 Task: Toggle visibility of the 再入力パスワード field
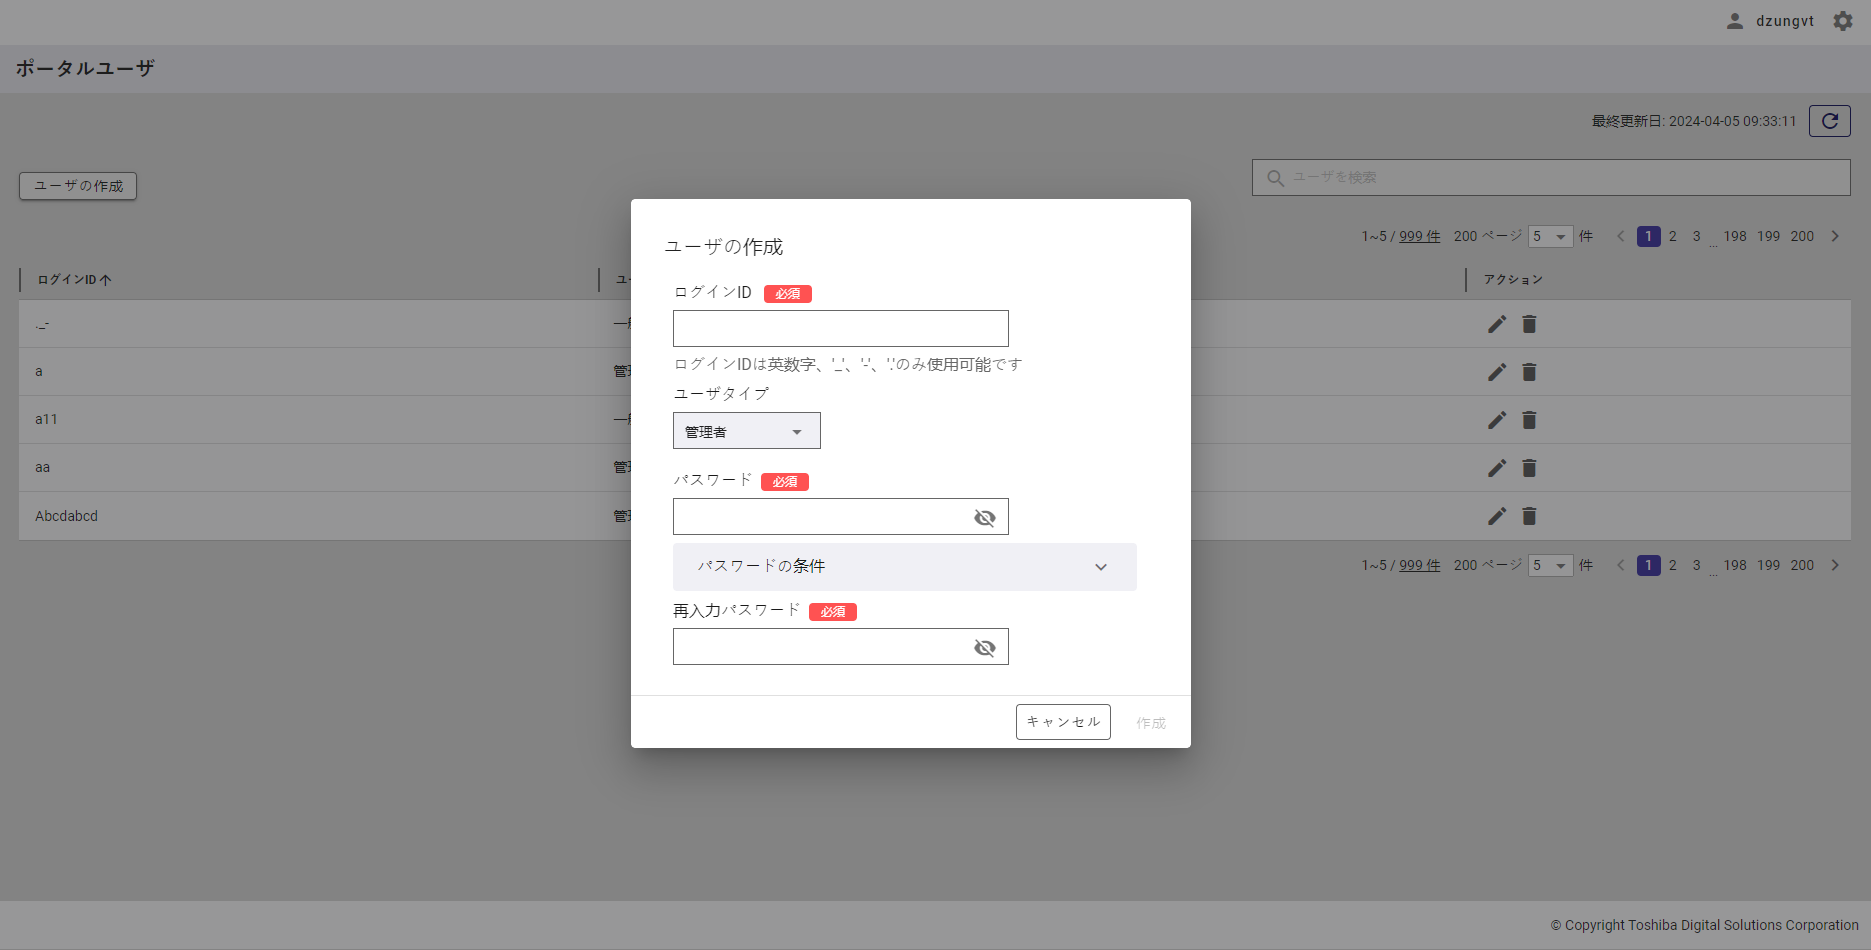point(984,647)
